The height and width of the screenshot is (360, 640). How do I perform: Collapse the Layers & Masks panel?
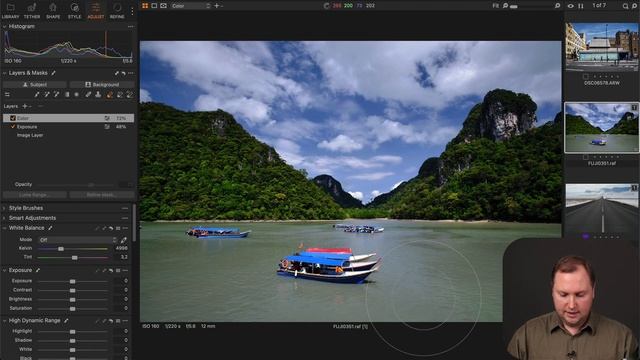(4, 73)
